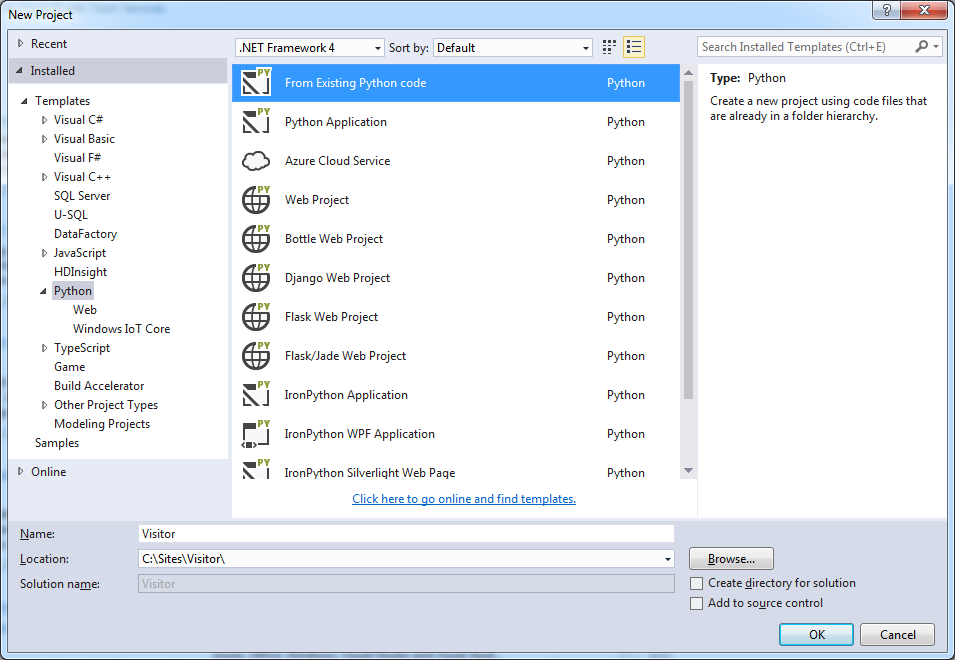Click the Django Web Project globe icon
Screen dimensions: 955x660
coord(256,278)
